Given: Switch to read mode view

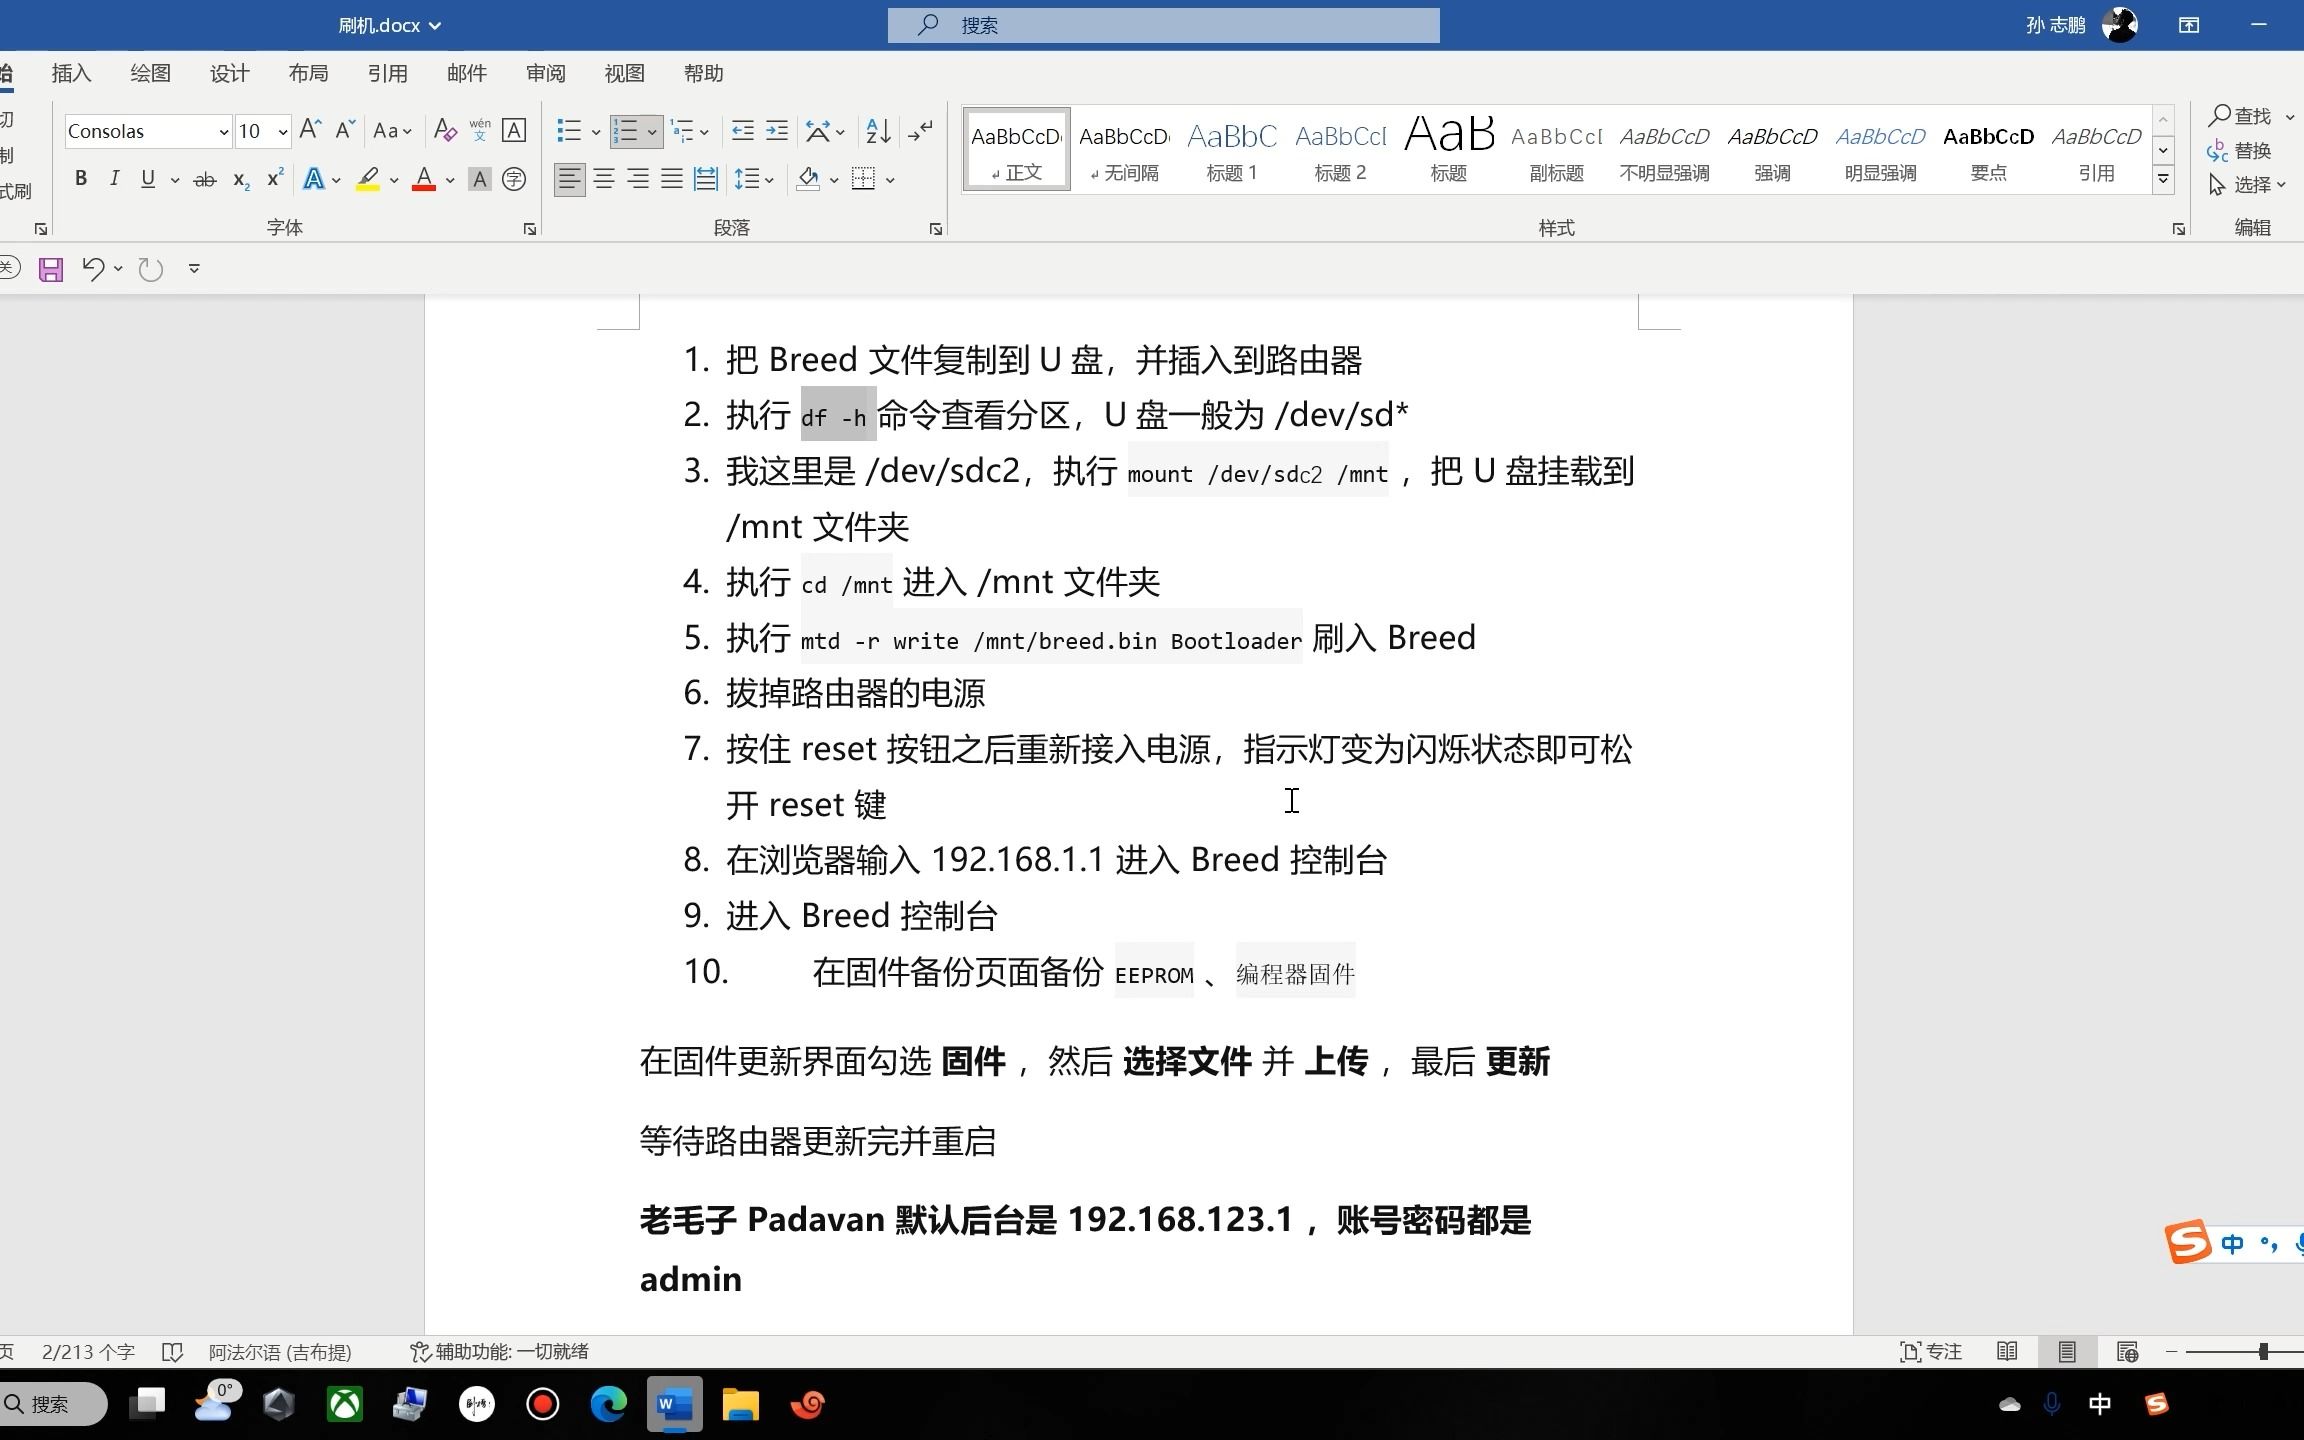Looking at the screenshot, I should click(2007, 1352).
